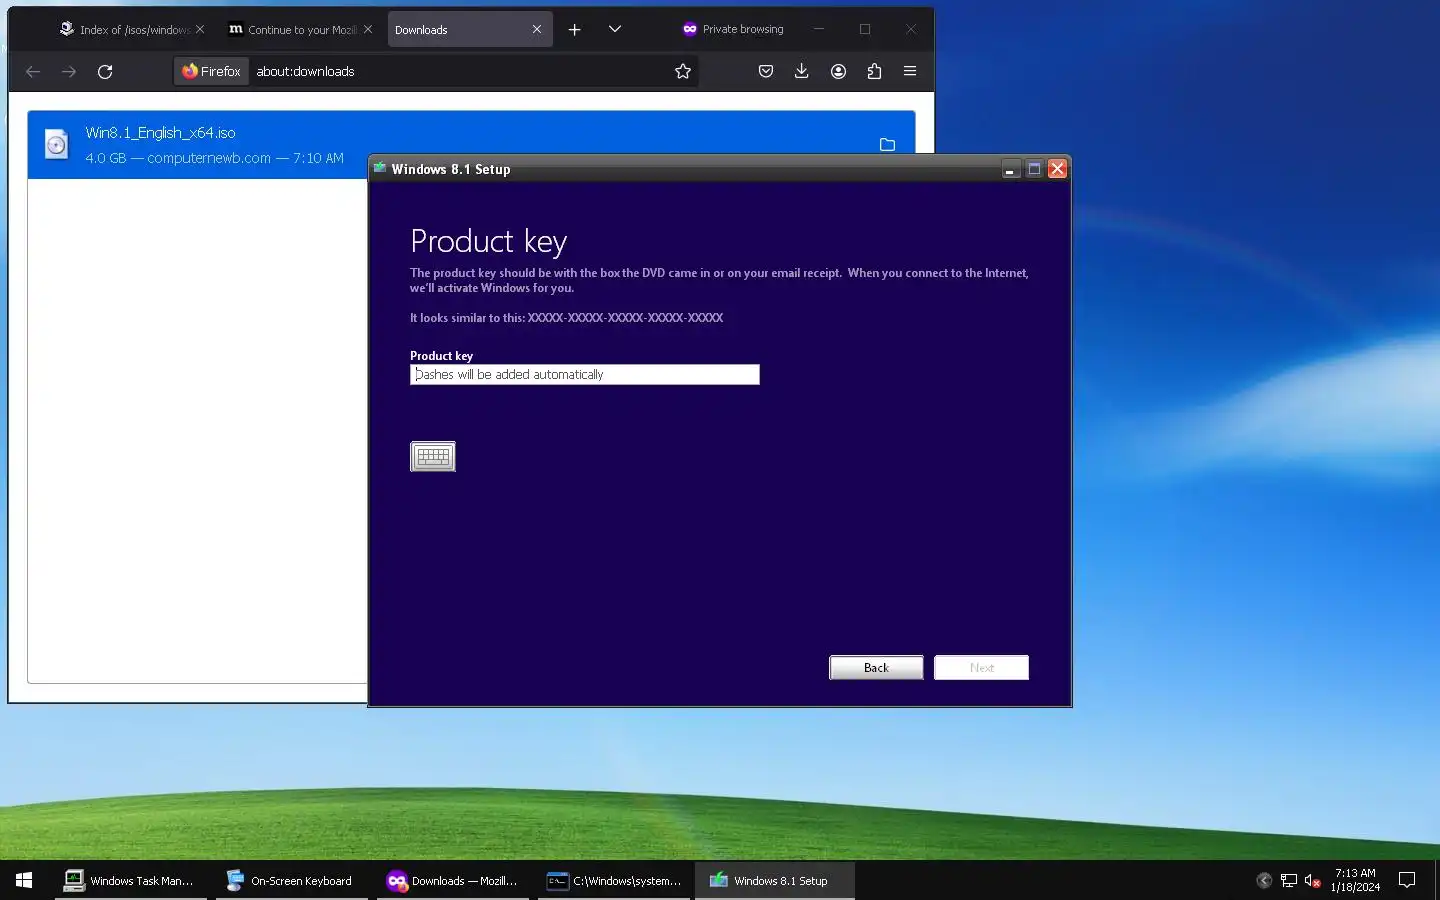Select Windows 8.1 Setup taskbar button

775,881
